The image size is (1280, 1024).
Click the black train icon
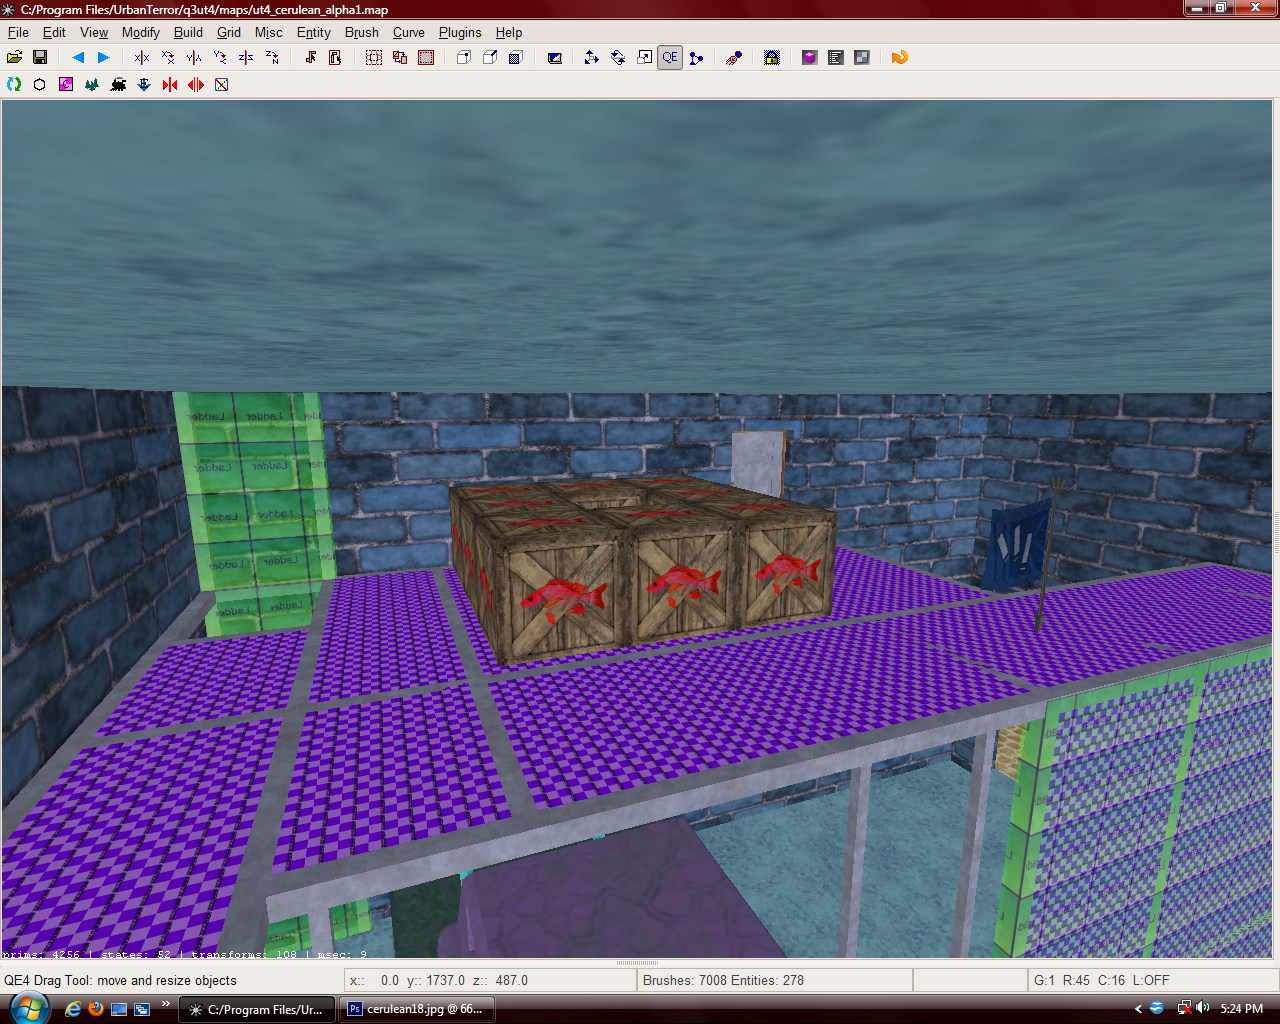[118, 85]
